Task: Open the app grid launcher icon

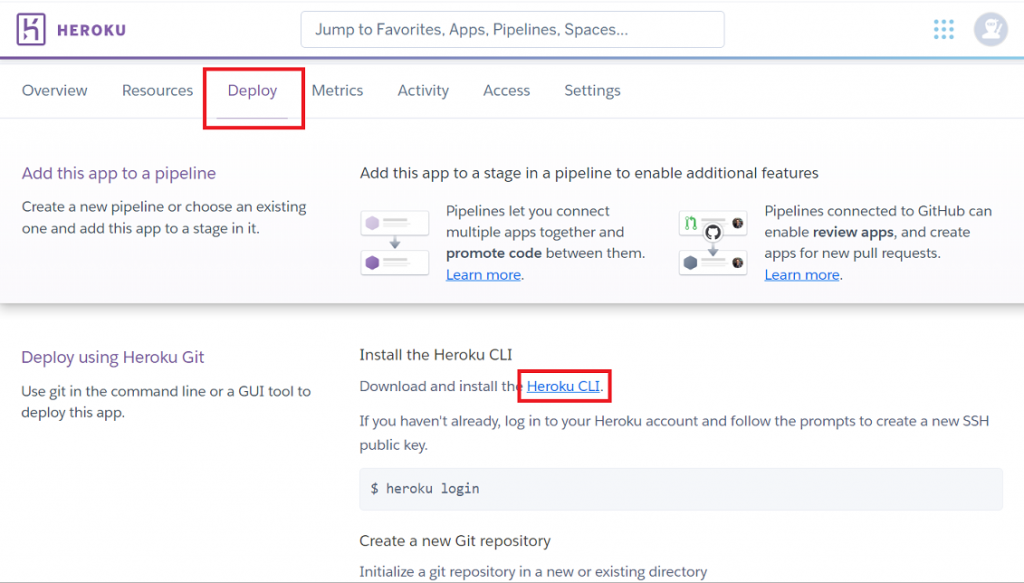Action: [943, 30]
